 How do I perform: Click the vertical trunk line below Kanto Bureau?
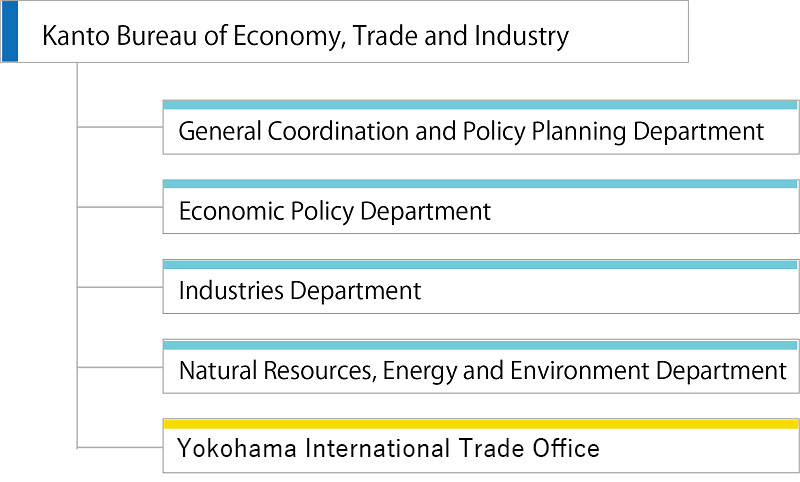coord(77,255)
